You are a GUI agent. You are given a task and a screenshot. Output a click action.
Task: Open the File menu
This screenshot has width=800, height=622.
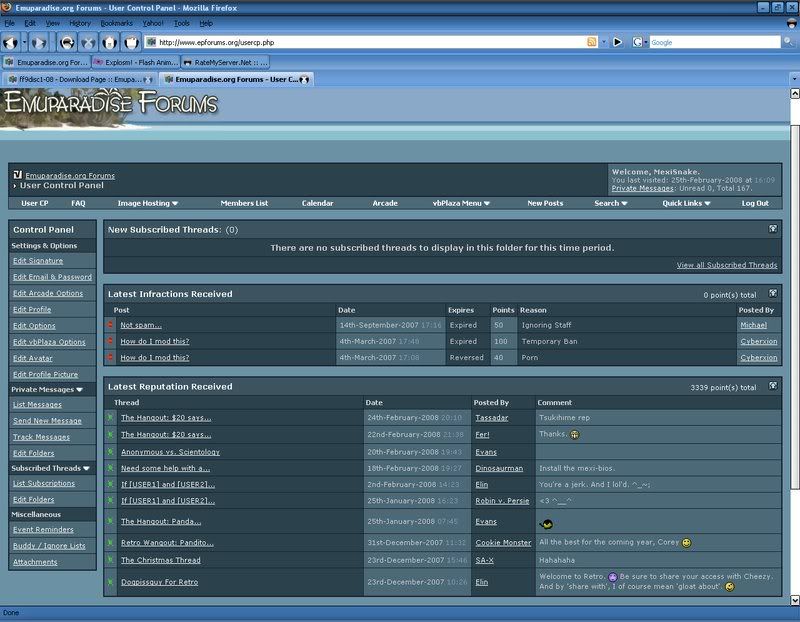[10, 23]
